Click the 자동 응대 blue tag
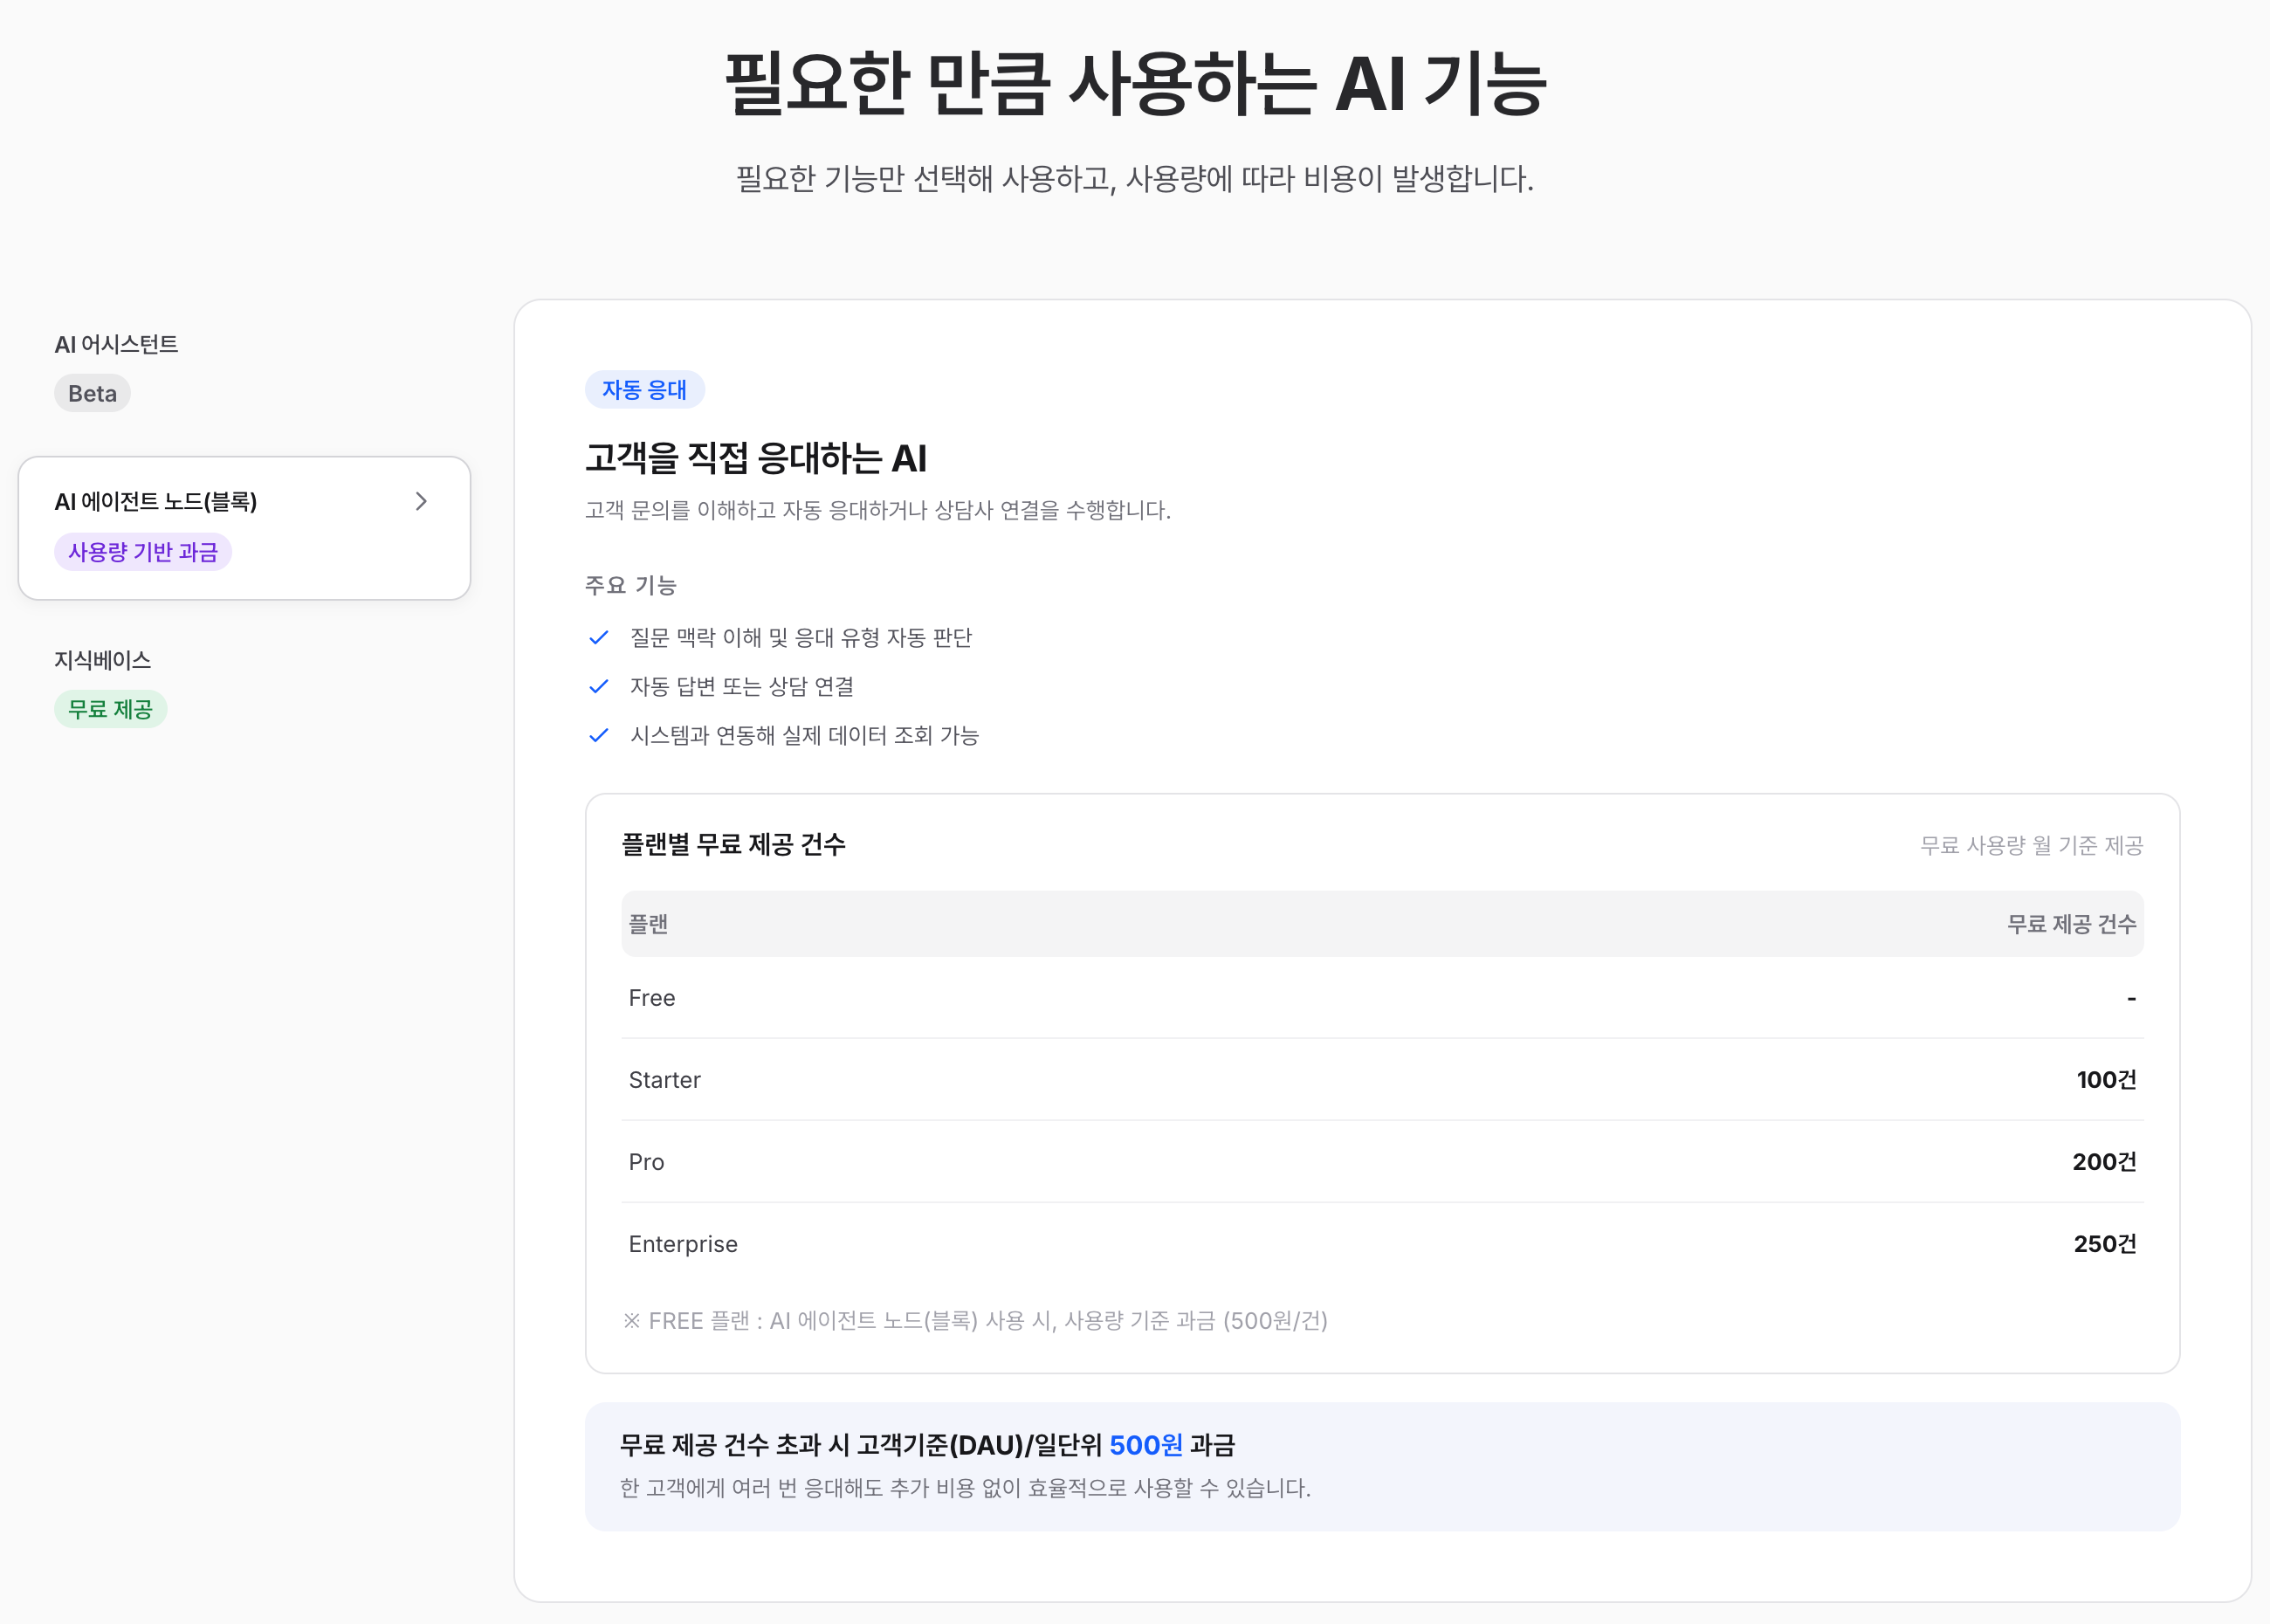The height and width of the screenshot is (1624, 2270). (644, 389)
